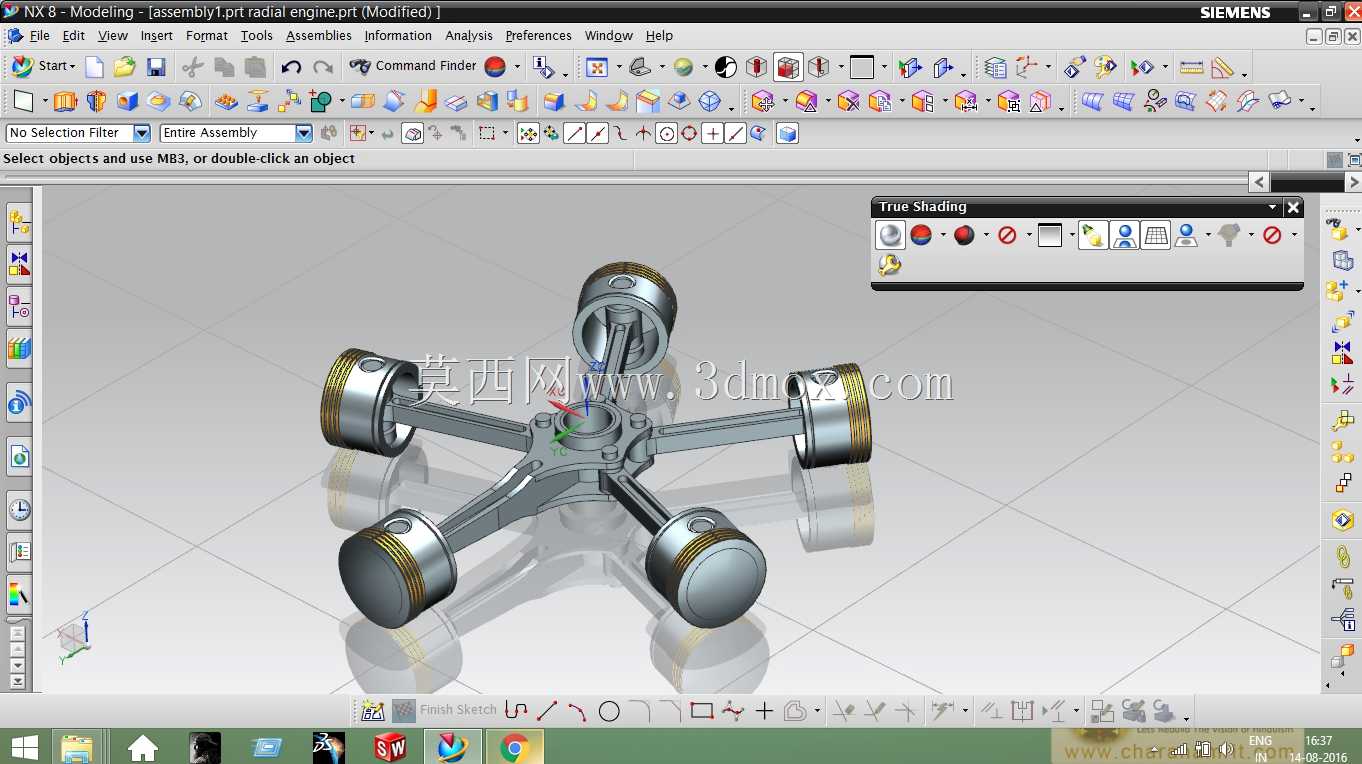Click the Unite boolean icon

pos(320,101)
